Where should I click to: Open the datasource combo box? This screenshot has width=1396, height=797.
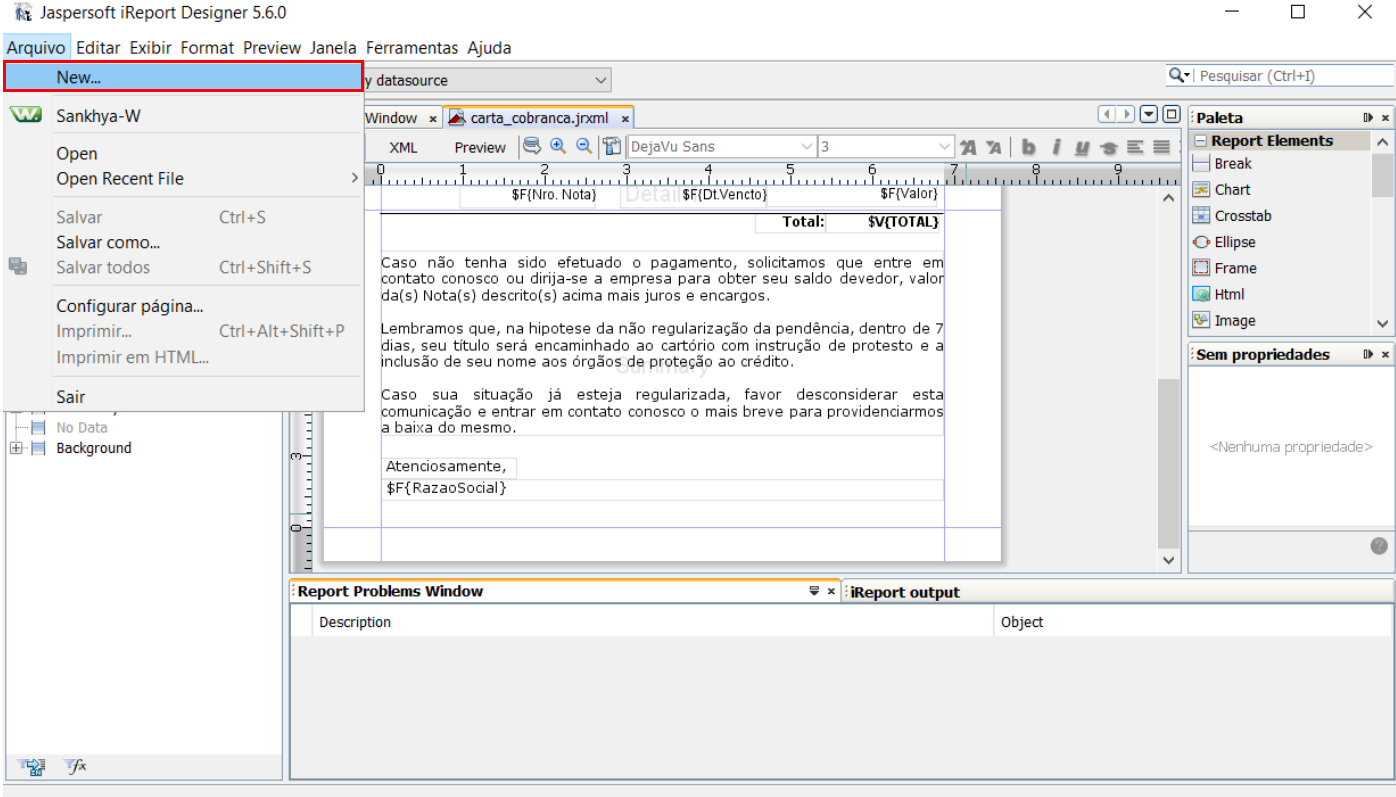[601, 80]
